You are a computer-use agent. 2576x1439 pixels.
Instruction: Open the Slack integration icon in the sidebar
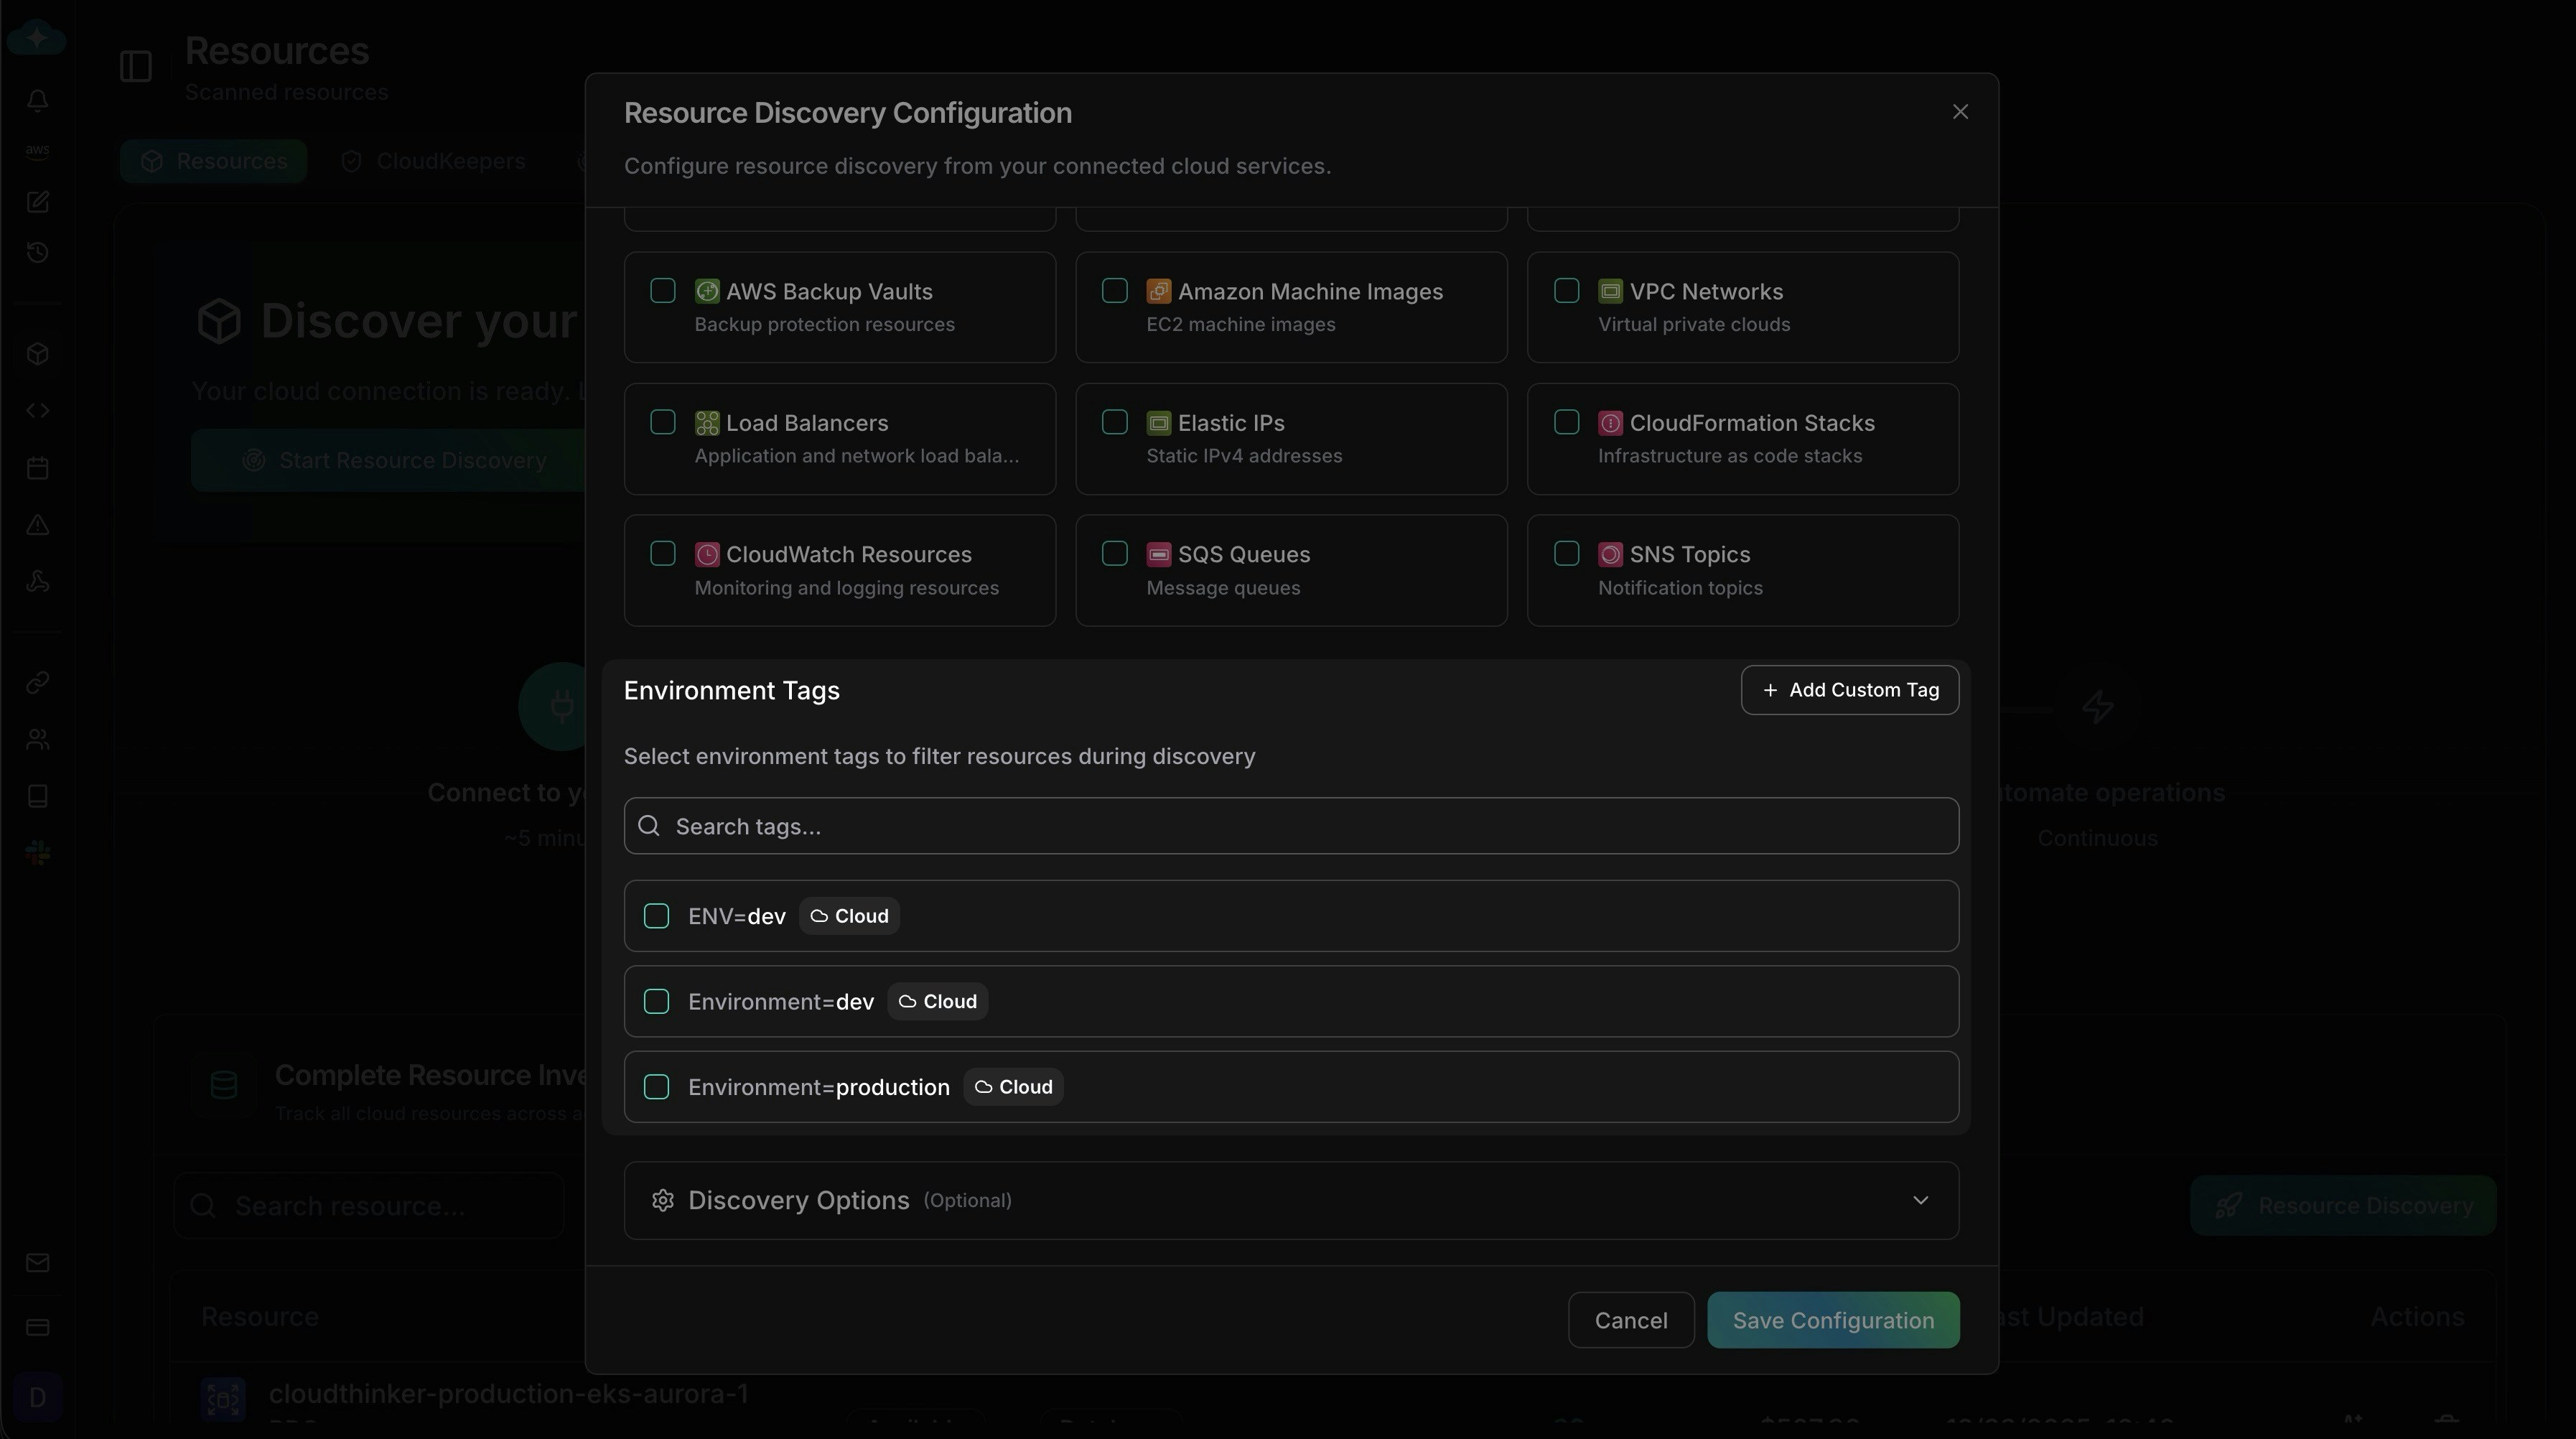[x=37, y=852]
